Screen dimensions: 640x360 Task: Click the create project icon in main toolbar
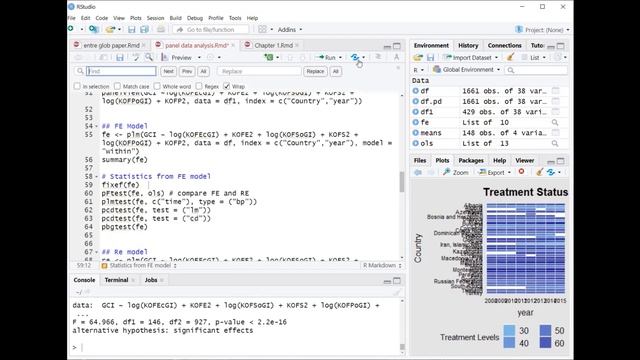[93, 29]
